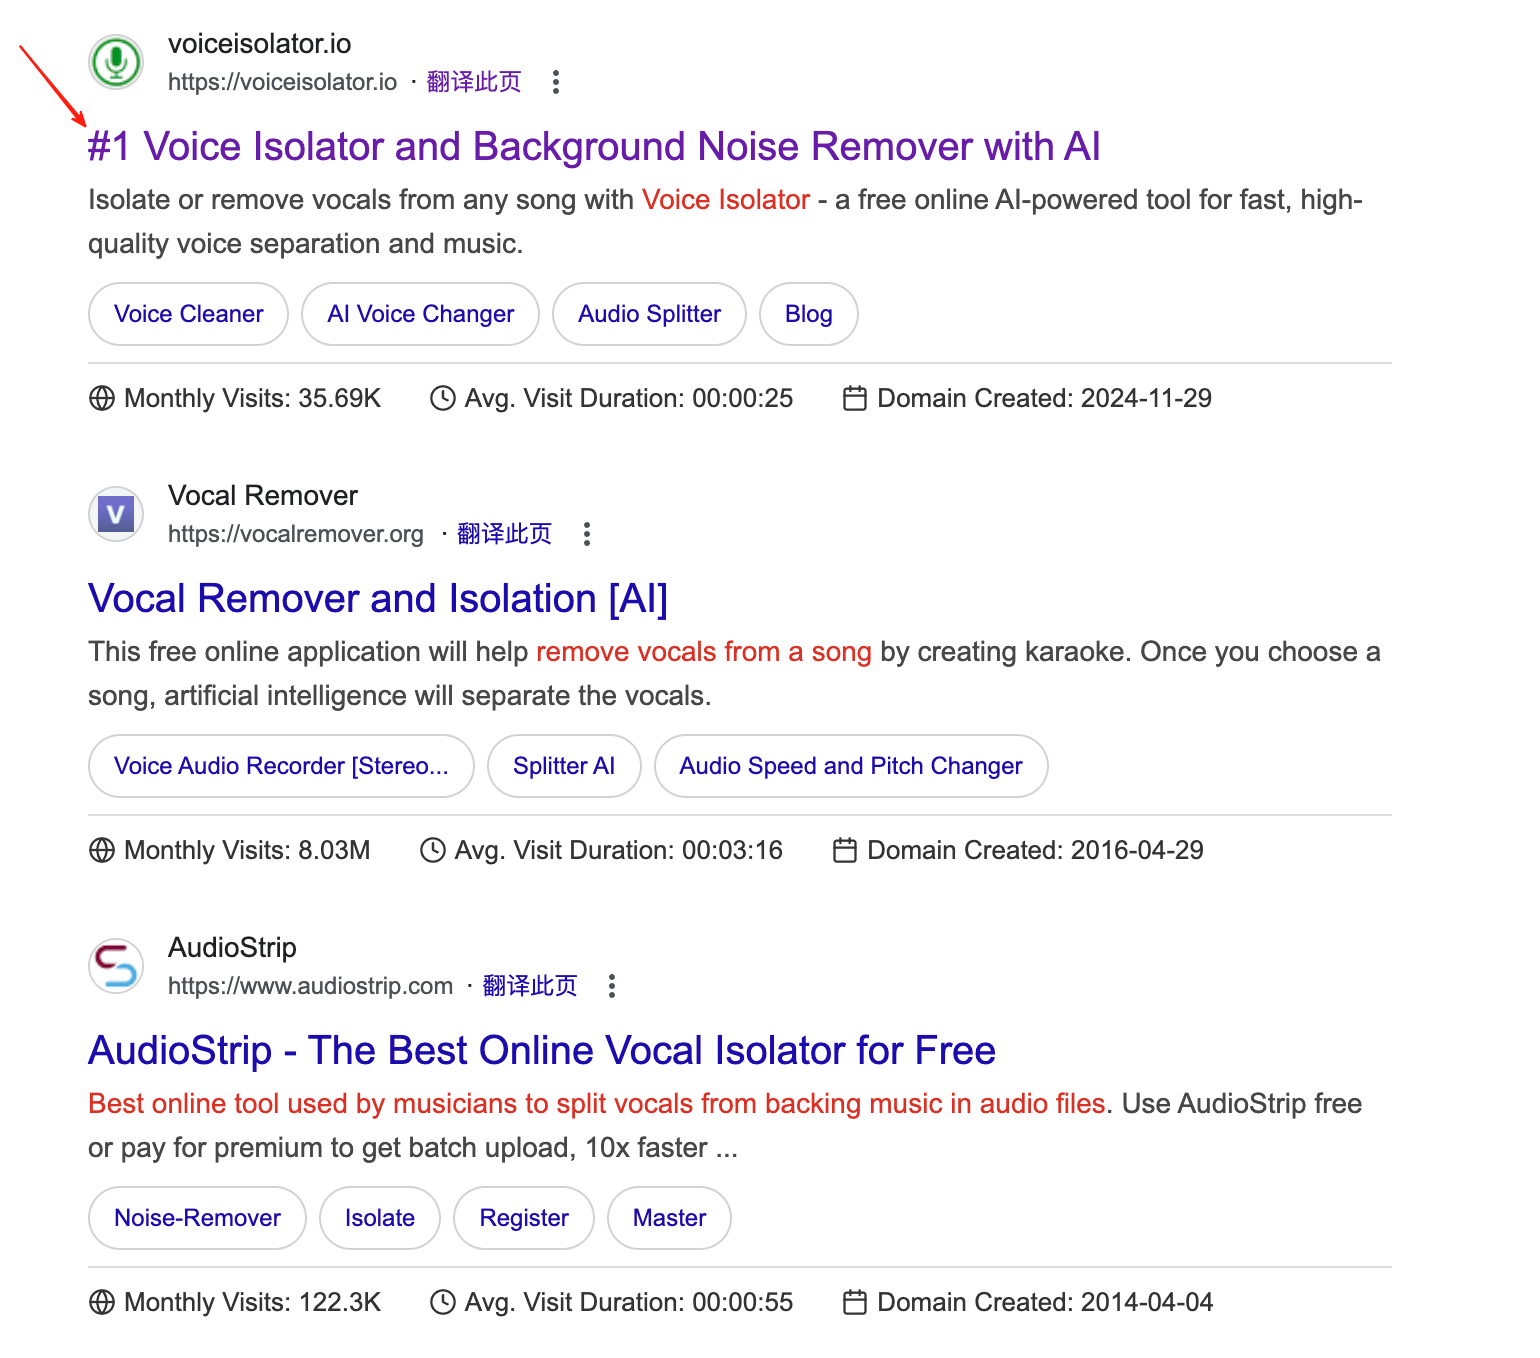Click globe icon beside Monthly Visits 35.69K
Screen dimensions: 1540x1358
[x=102, y=398]
